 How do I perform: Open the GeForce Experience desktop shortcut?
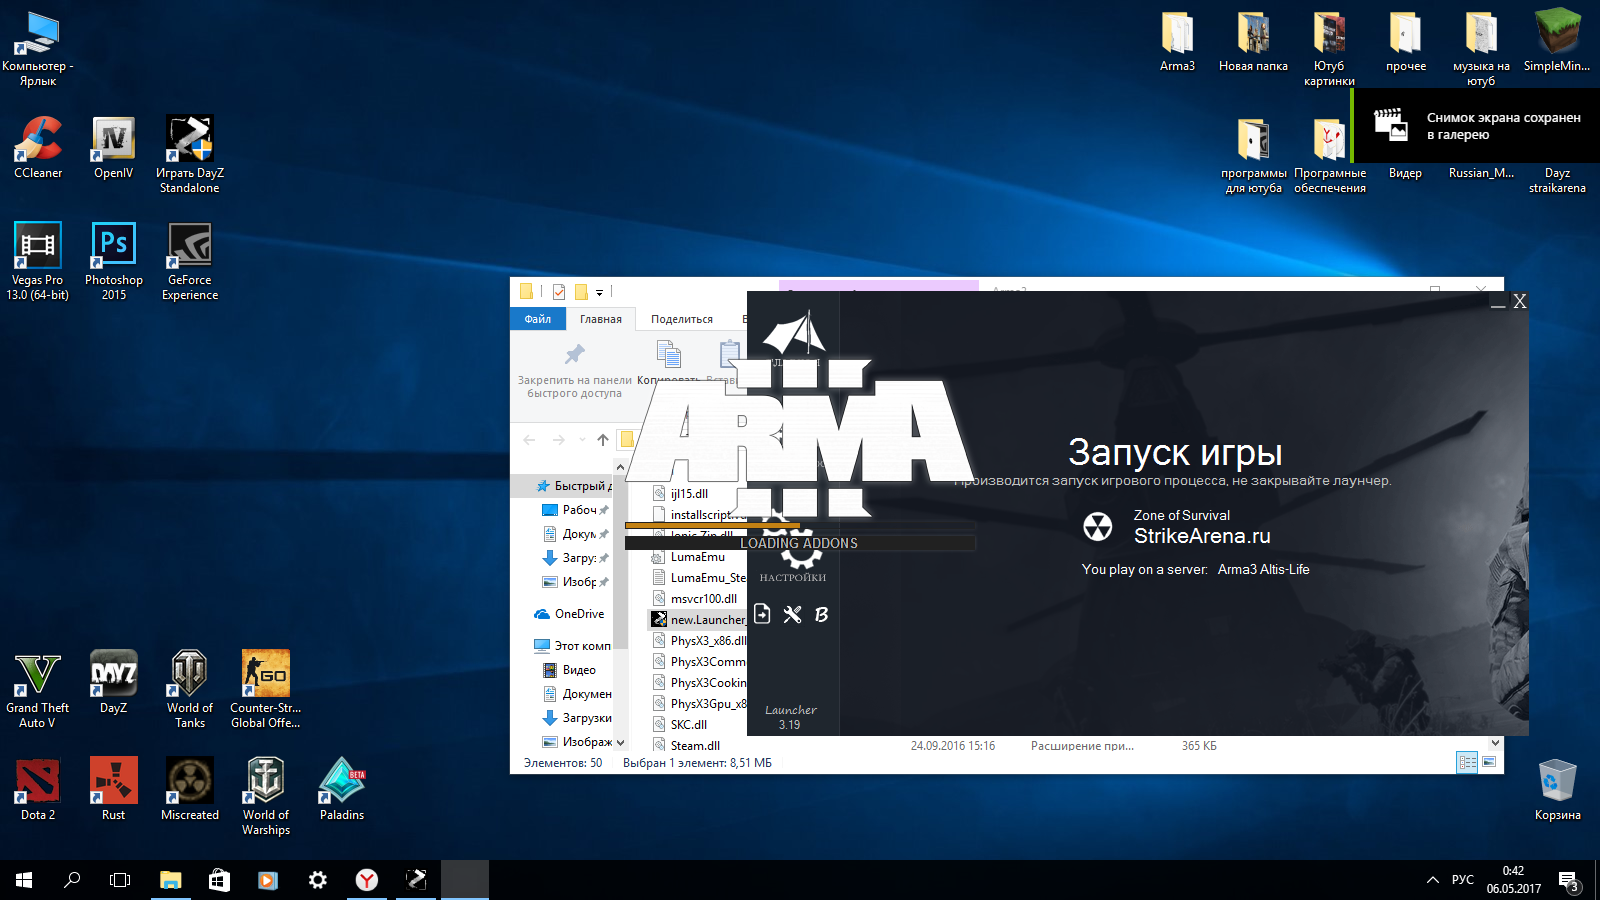coord(190,261)
